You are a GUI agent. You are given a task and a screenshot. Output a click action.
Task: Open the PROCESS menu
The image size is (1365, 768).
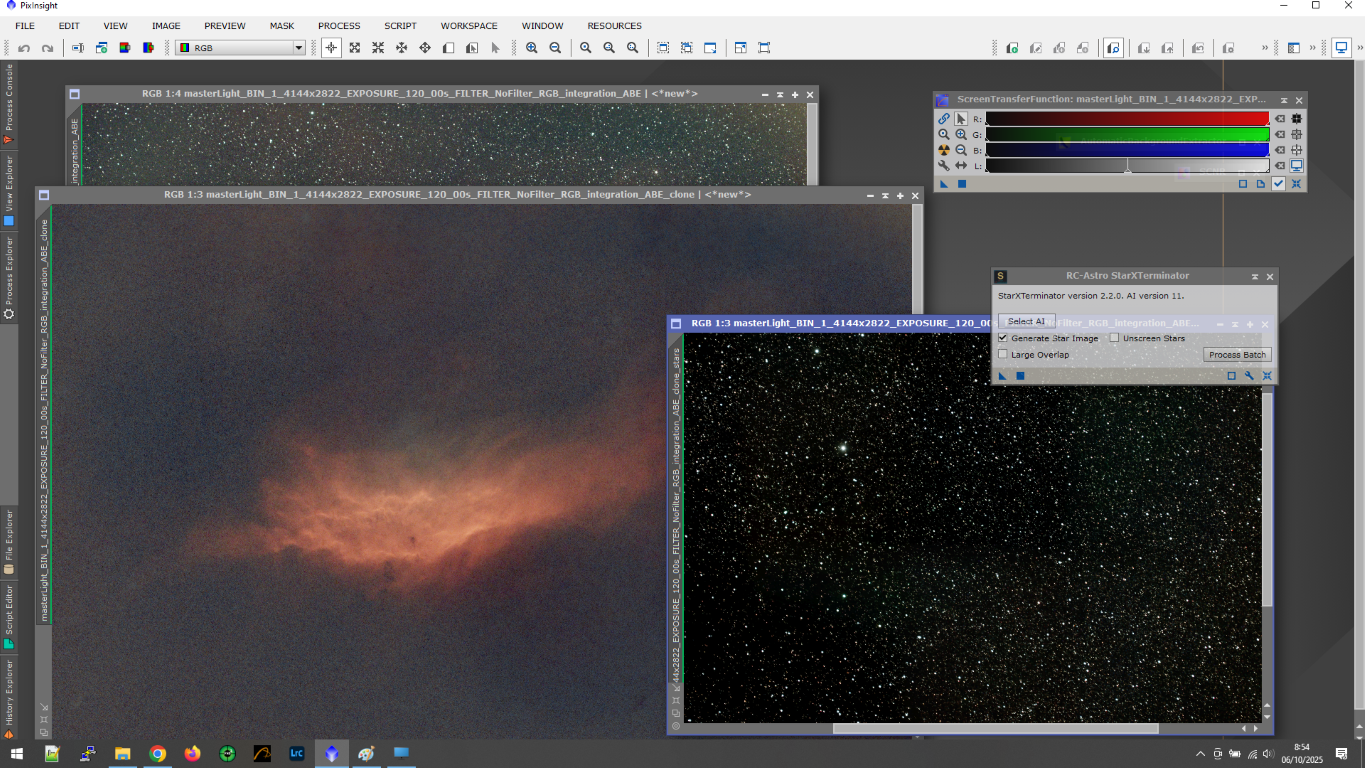[339, 26]
